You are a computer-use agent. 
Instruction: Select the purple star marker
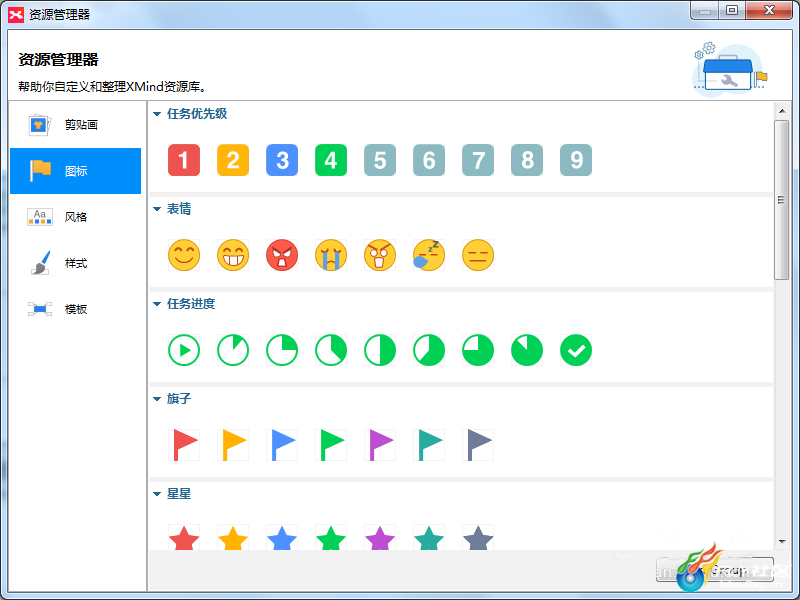pyautogui.click(x=380, y=537)
